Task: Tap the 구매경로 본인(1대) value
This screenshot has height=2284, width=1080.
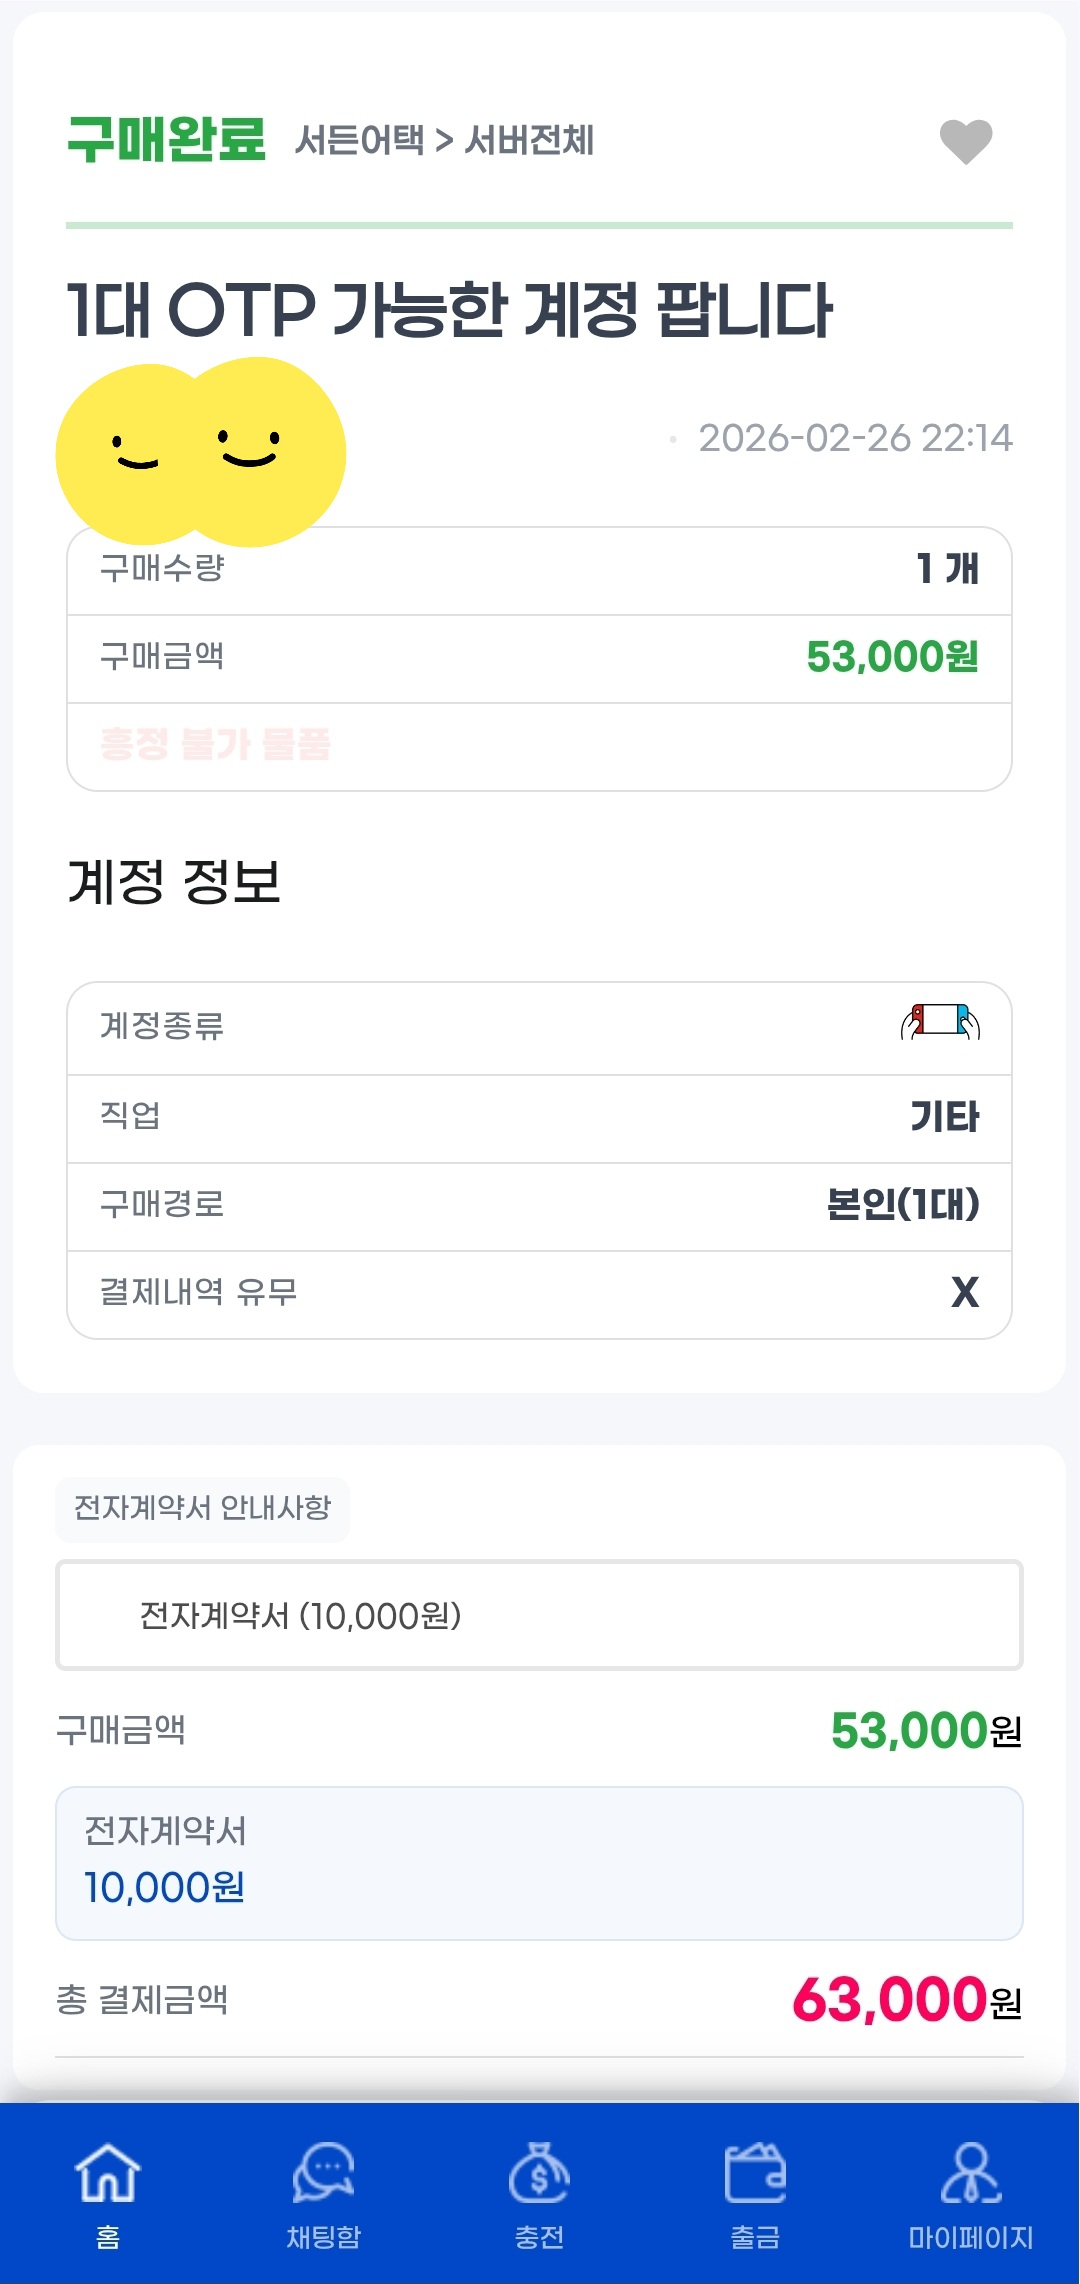Action: [902, 1204]
